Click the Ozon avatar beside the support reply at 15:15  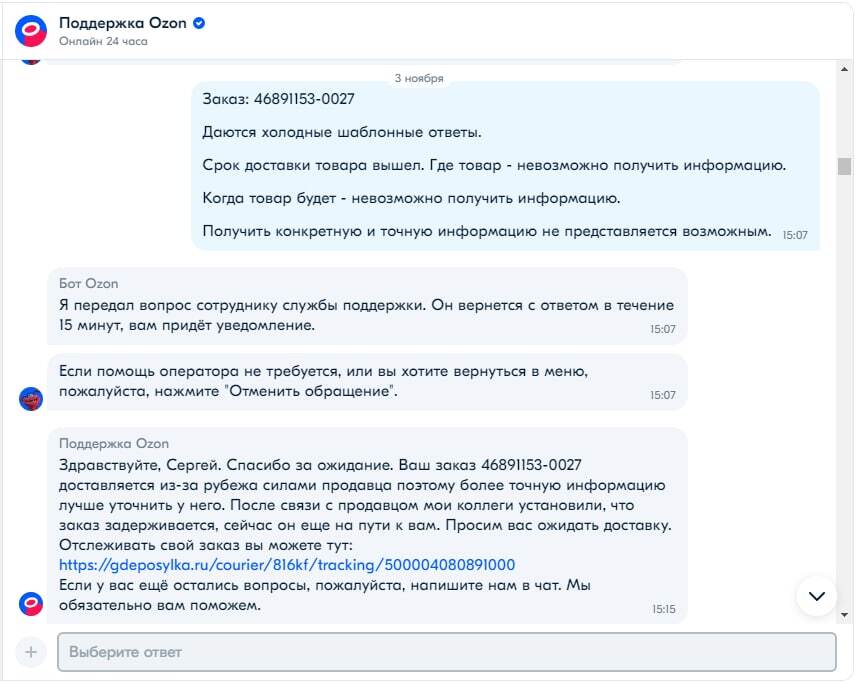click(31, 604)
